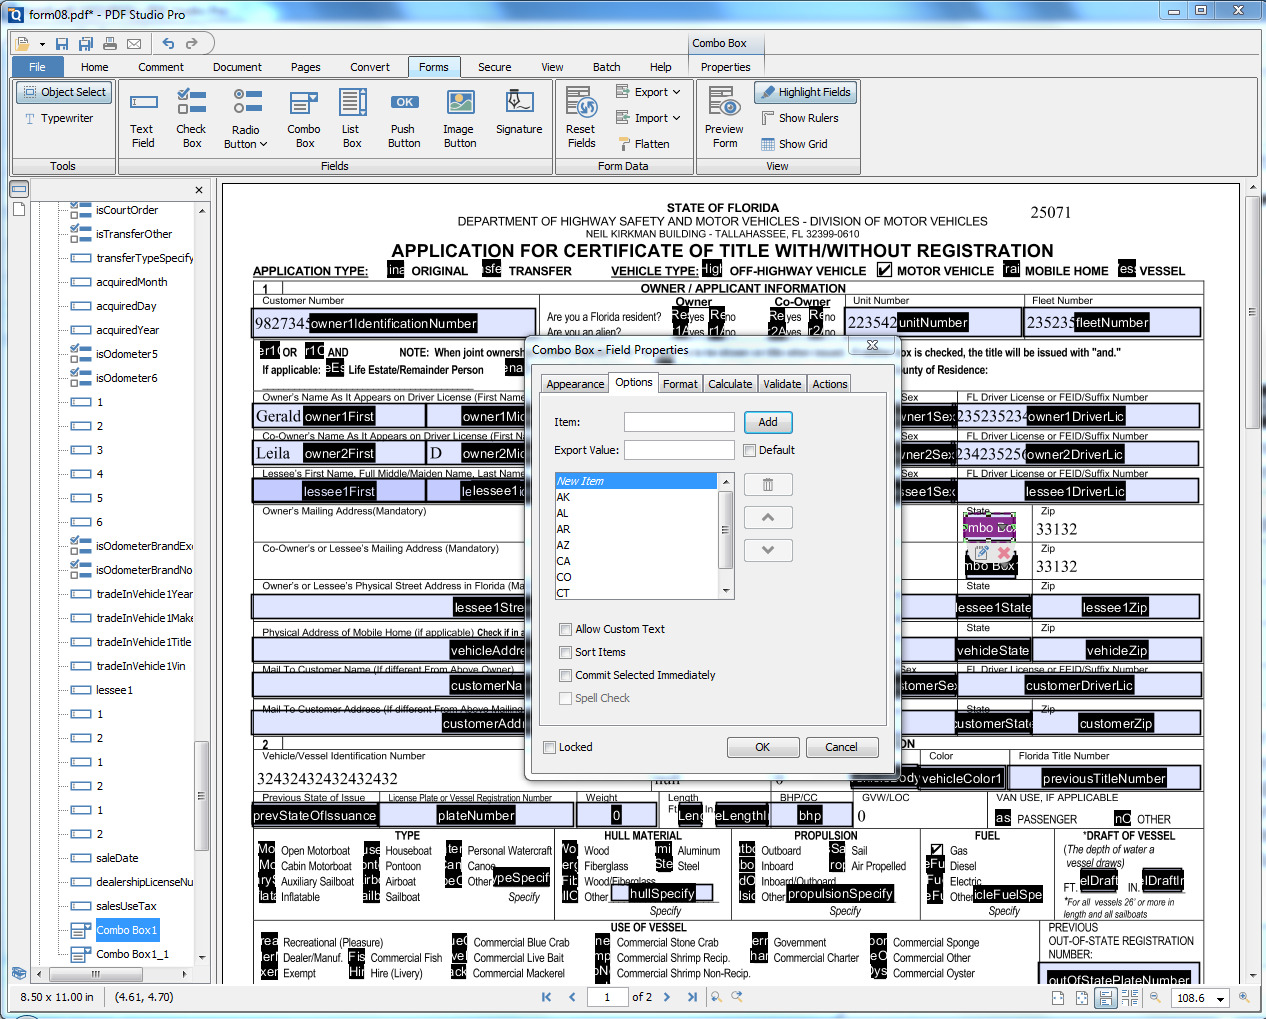Toggle the Default checkbox
Screen dimensions: 1266x1019
(750, 451)
